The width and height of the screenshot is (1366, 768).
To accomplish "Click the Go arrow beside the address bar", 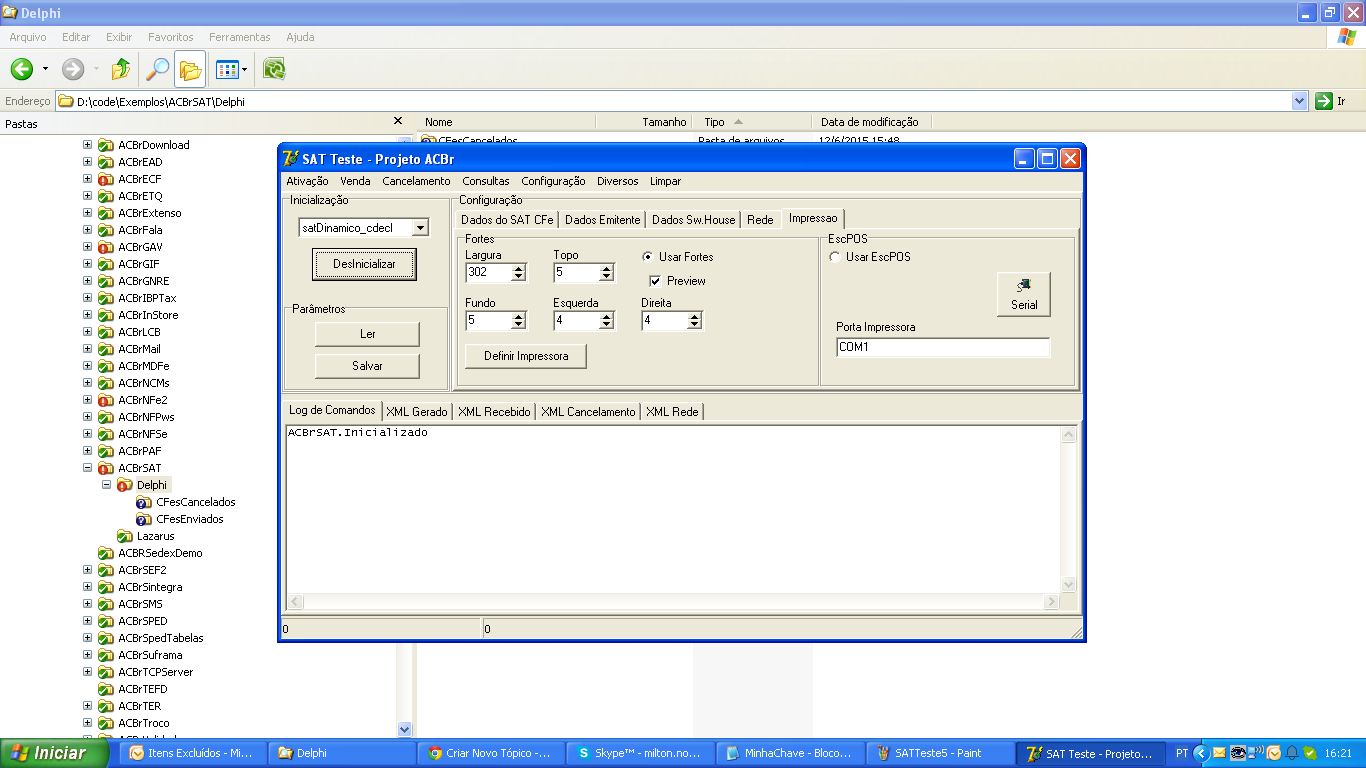I will pyautogui.click(x=1324, y=101).
